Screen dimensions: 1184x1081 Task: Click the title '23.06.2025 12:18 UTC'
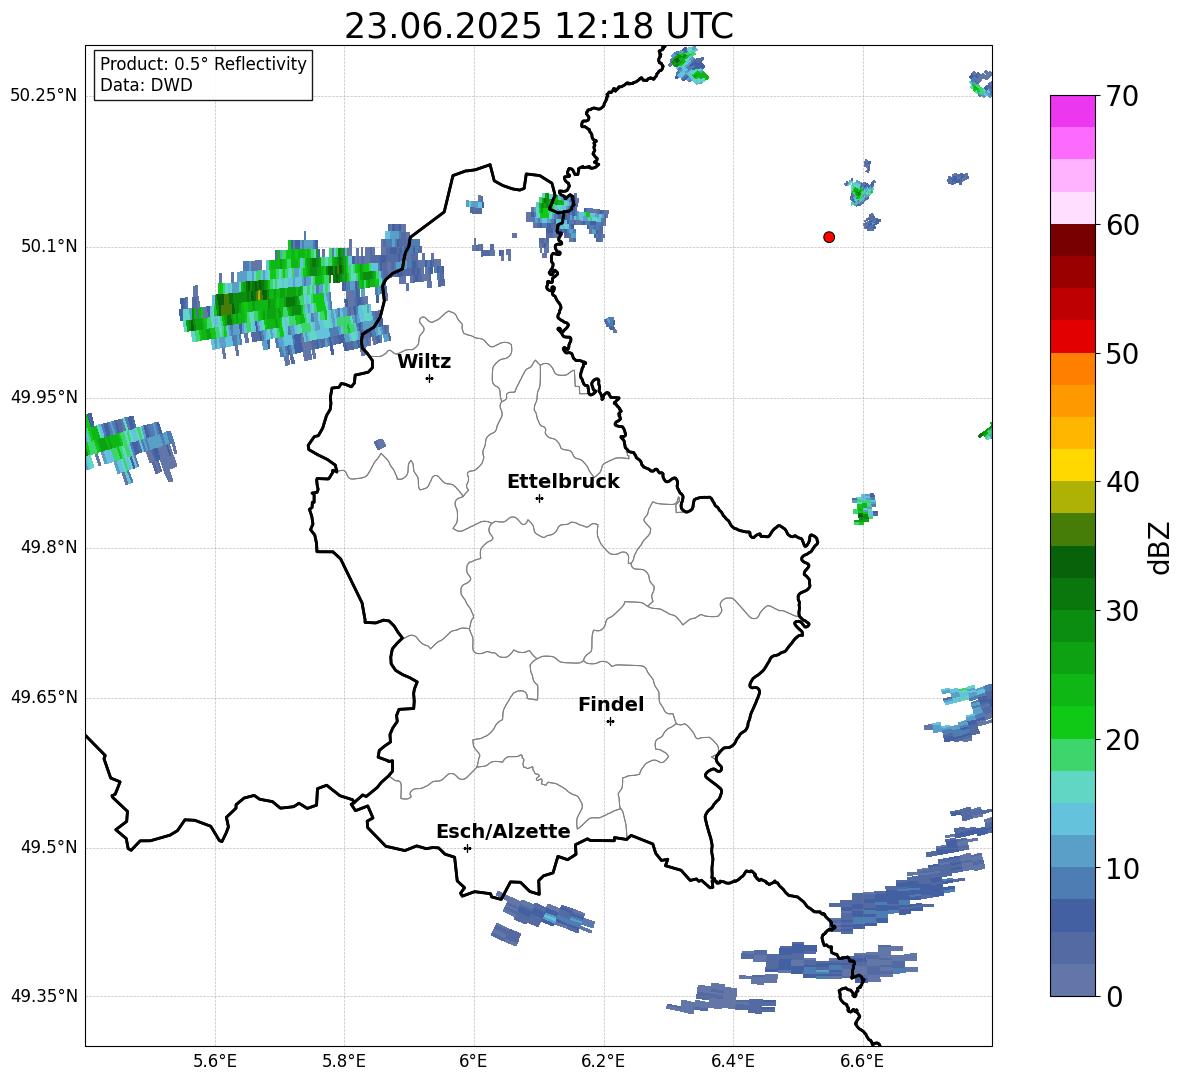point(538,26)
